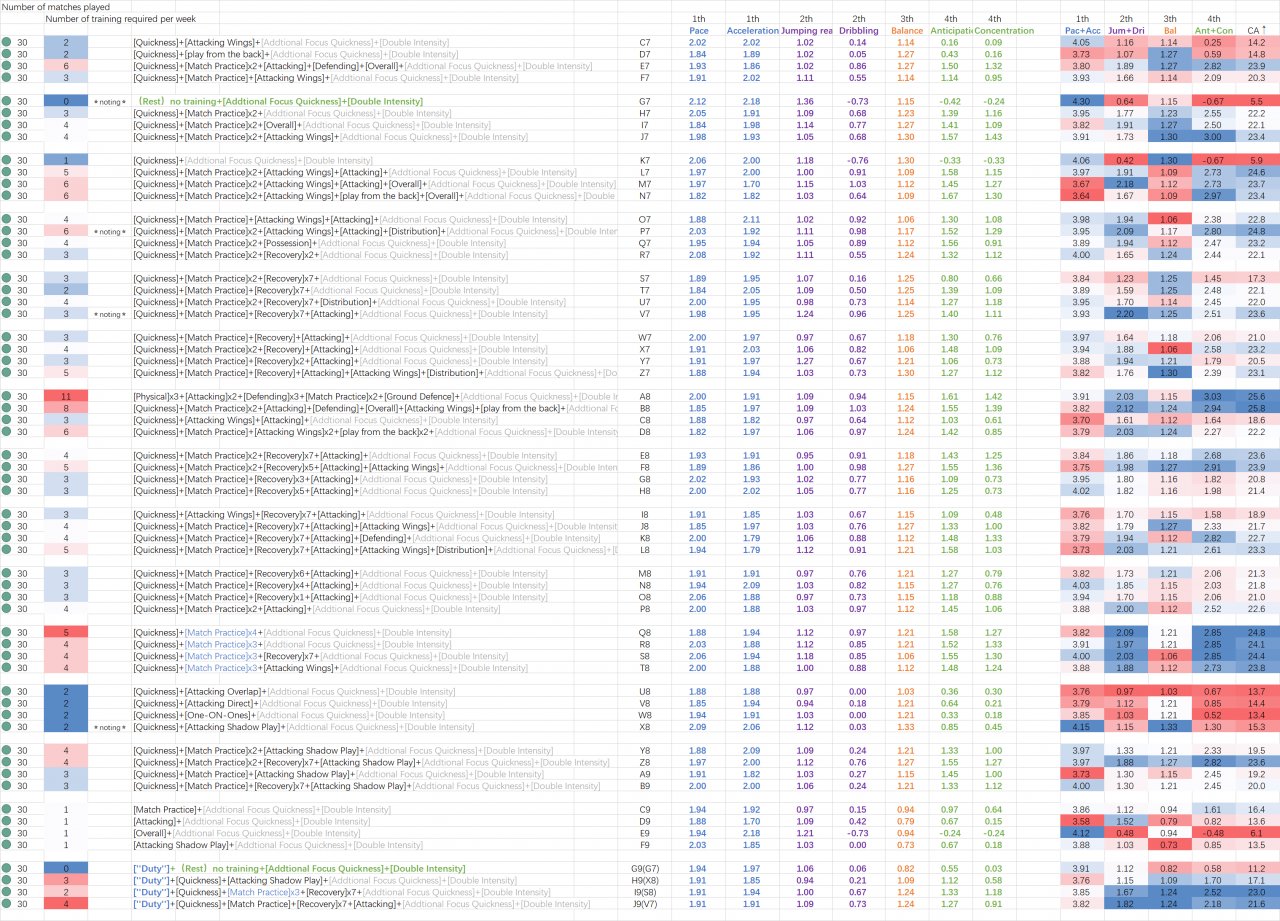This screenshot has width=1280, height=921.
Task: Select the green dot in row Y8
Action: pos(6,751)
